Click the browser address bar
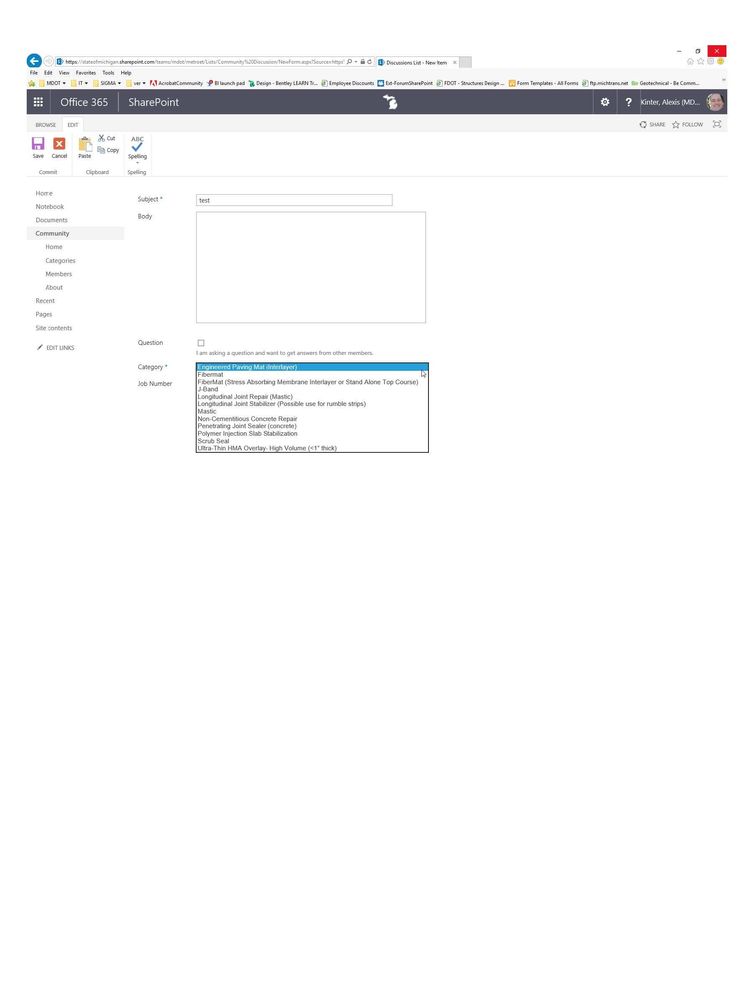Viewport: 754px width, 999px height. coord(204,62)
